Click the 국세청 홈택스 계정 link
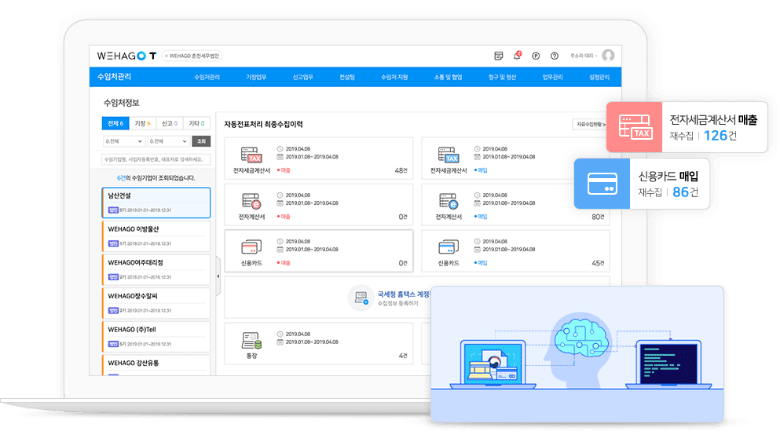This screenshot has height=438, width=780. click(403, 294)
